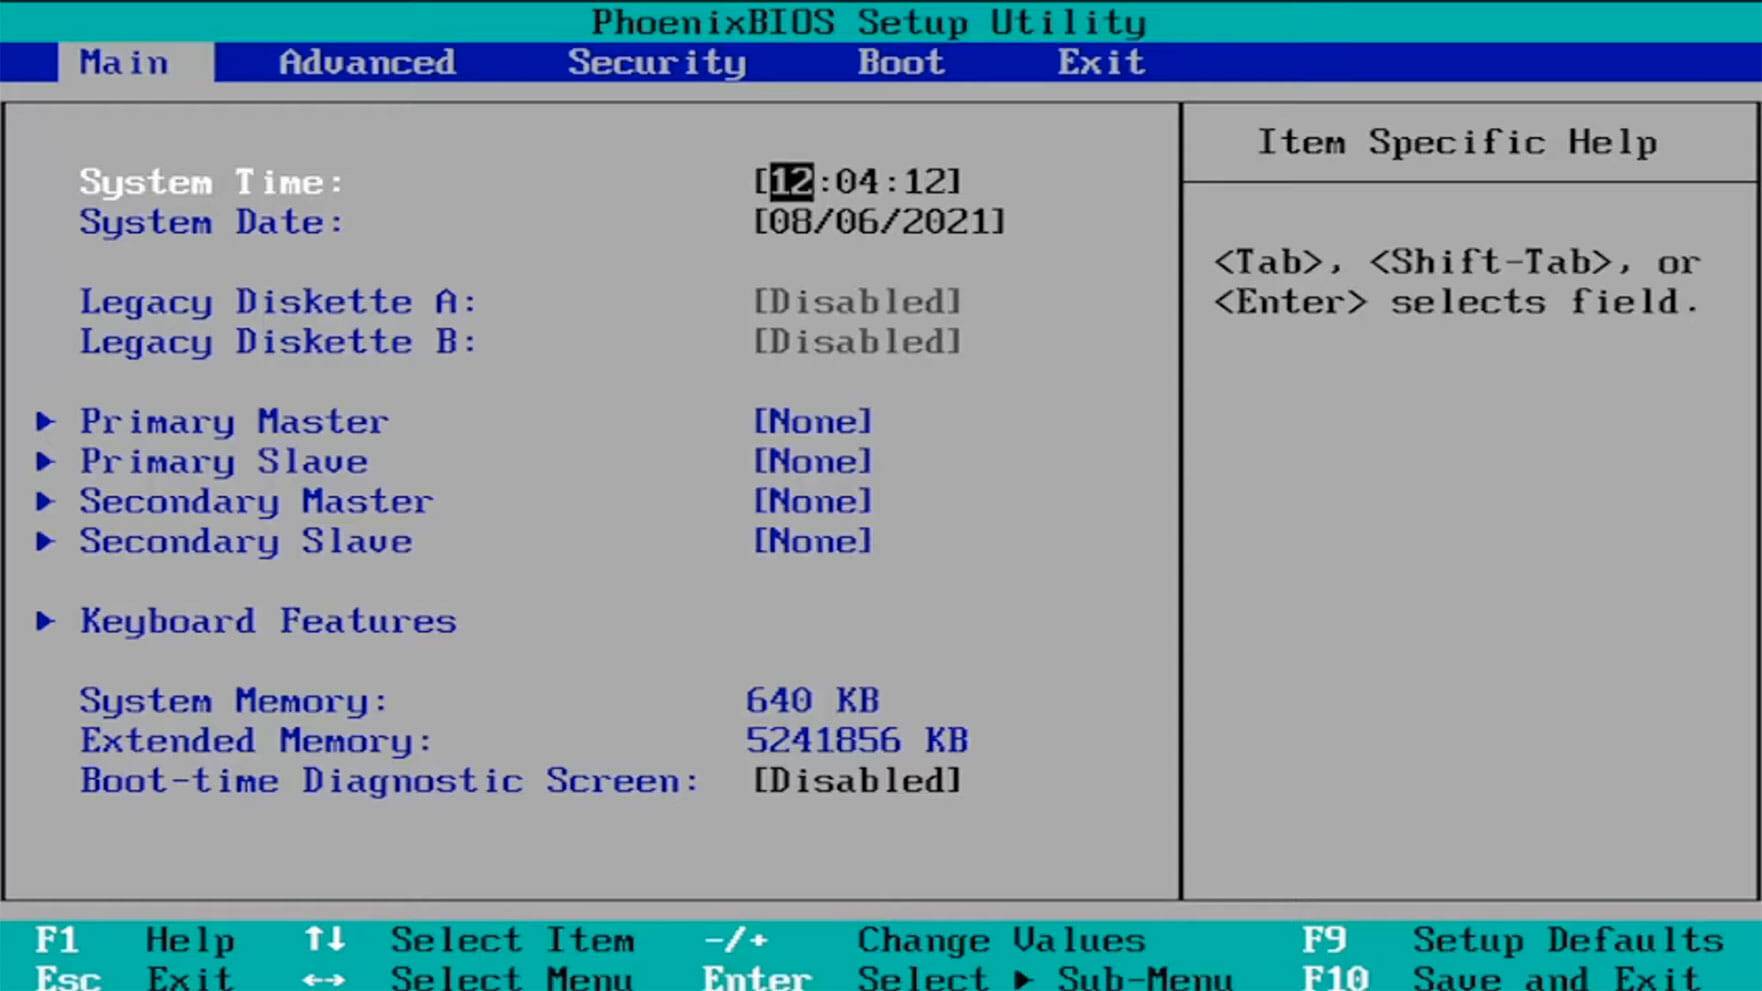Select the Legacy Diskette B setting
The height and width of the screenshot is (991, 1762).
pyautogui.click(x=857, y=341)
